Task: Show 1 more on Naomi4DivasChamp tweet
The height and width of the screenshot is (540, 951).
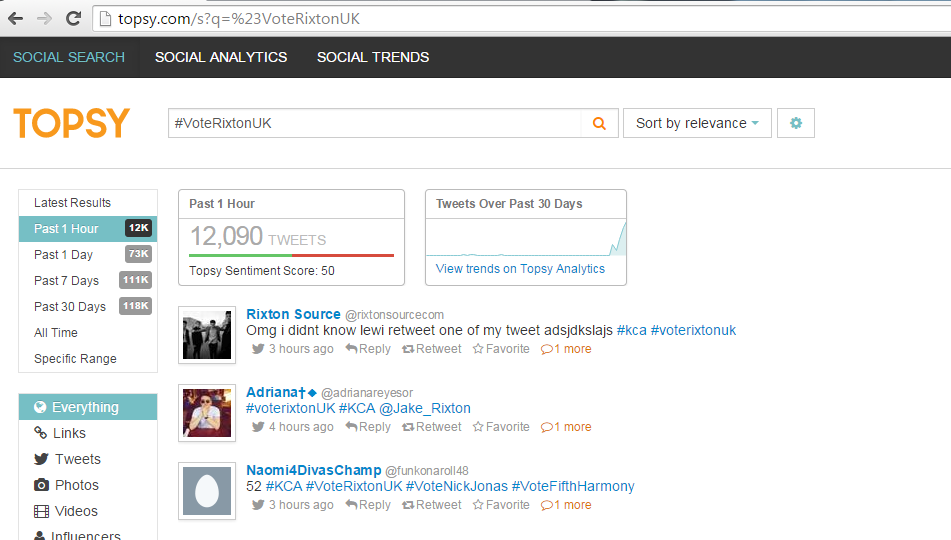Action: click(566, 505)
